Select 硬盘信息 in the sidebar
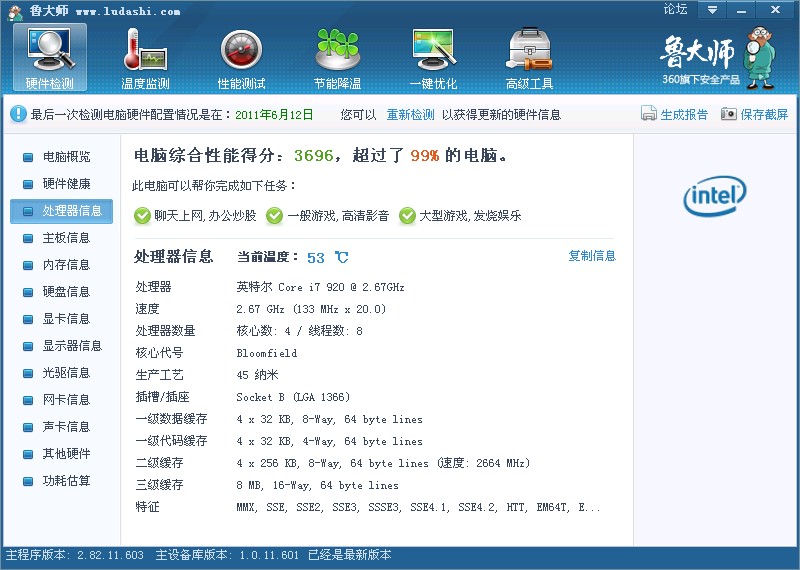The image size is (800, 570). click(x=65, y=292)
